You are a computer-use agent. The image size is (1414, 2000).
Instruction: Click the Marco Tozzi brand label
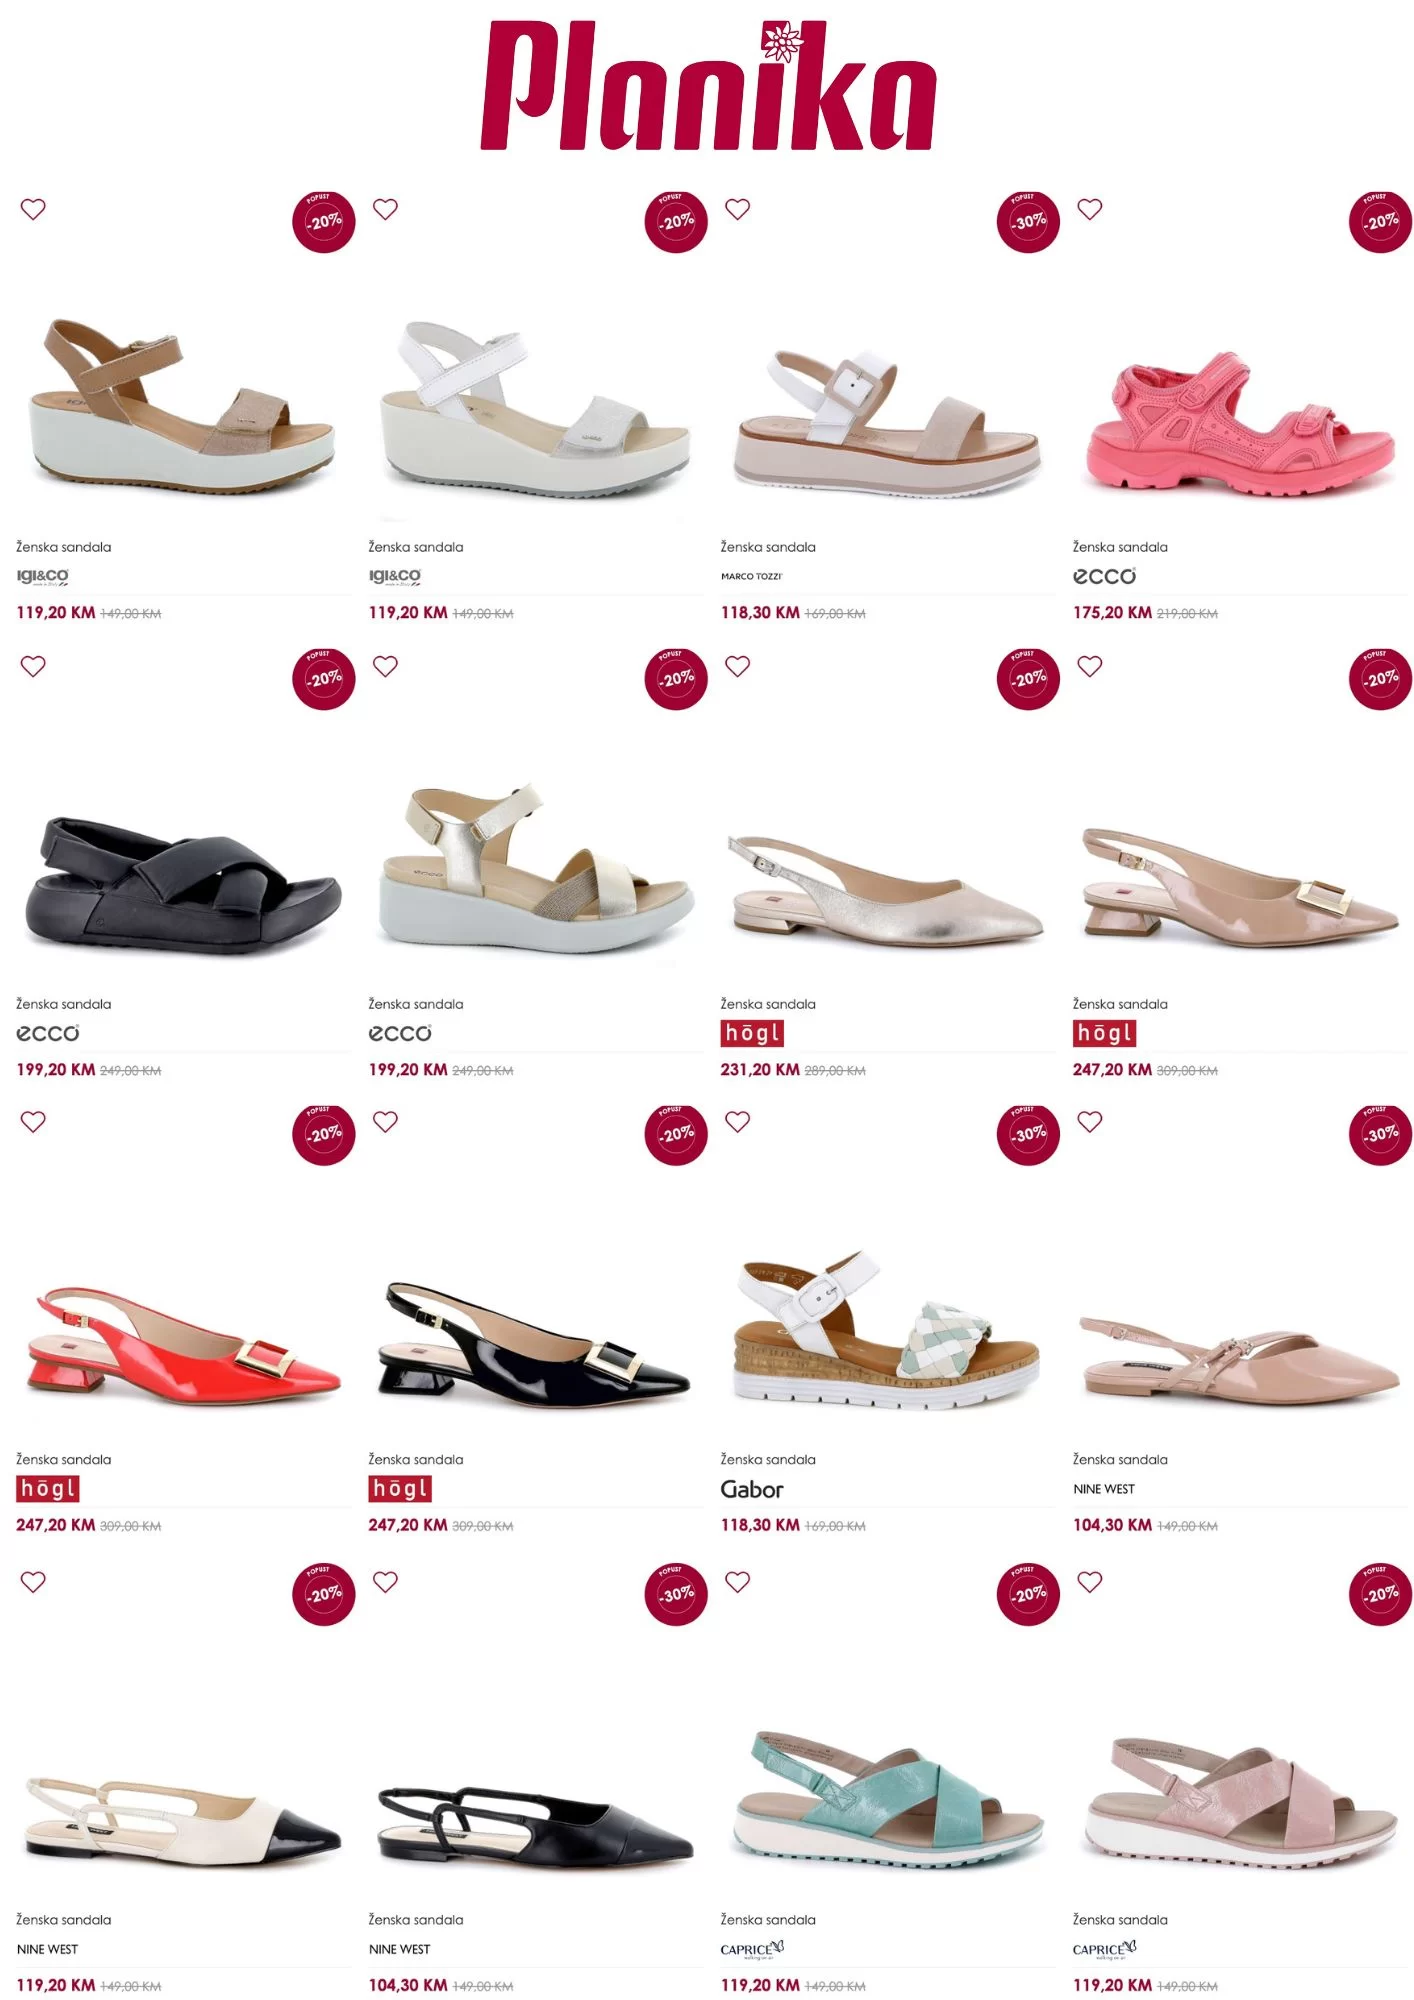[x=751, y=576]
